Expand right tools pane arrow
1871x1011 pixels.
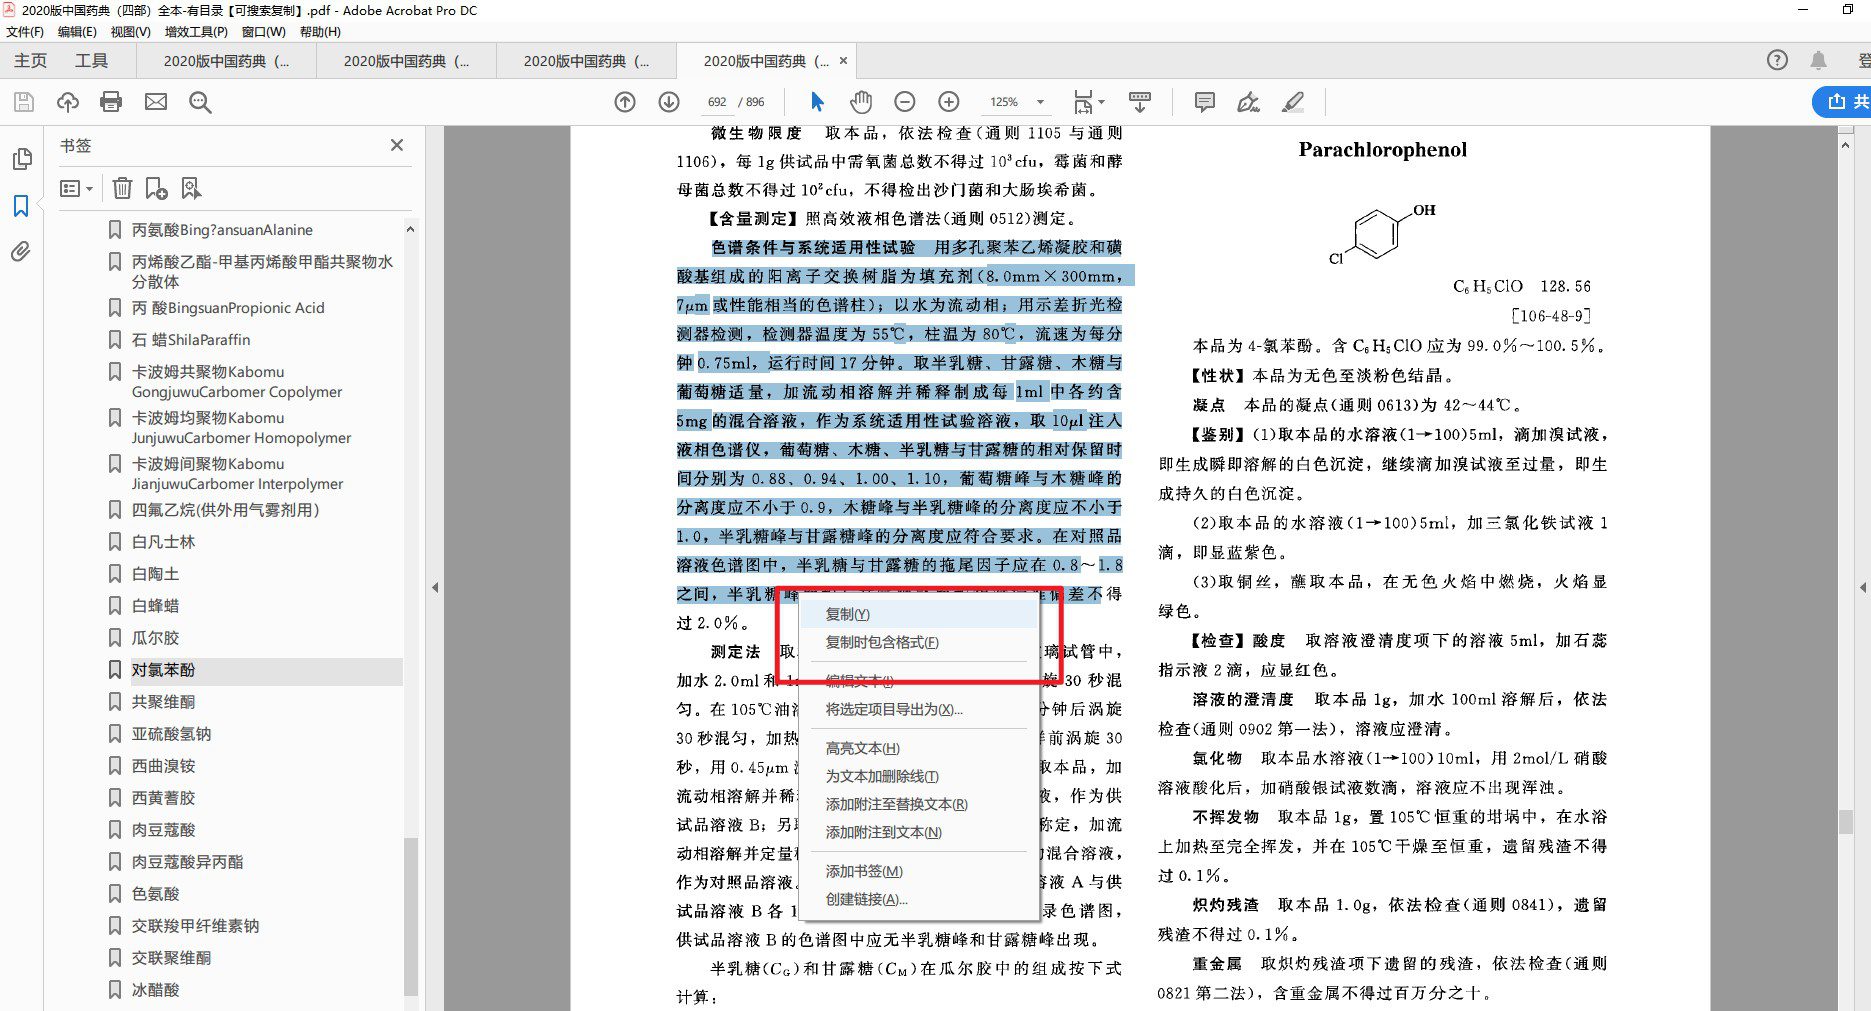point(1863,587)
